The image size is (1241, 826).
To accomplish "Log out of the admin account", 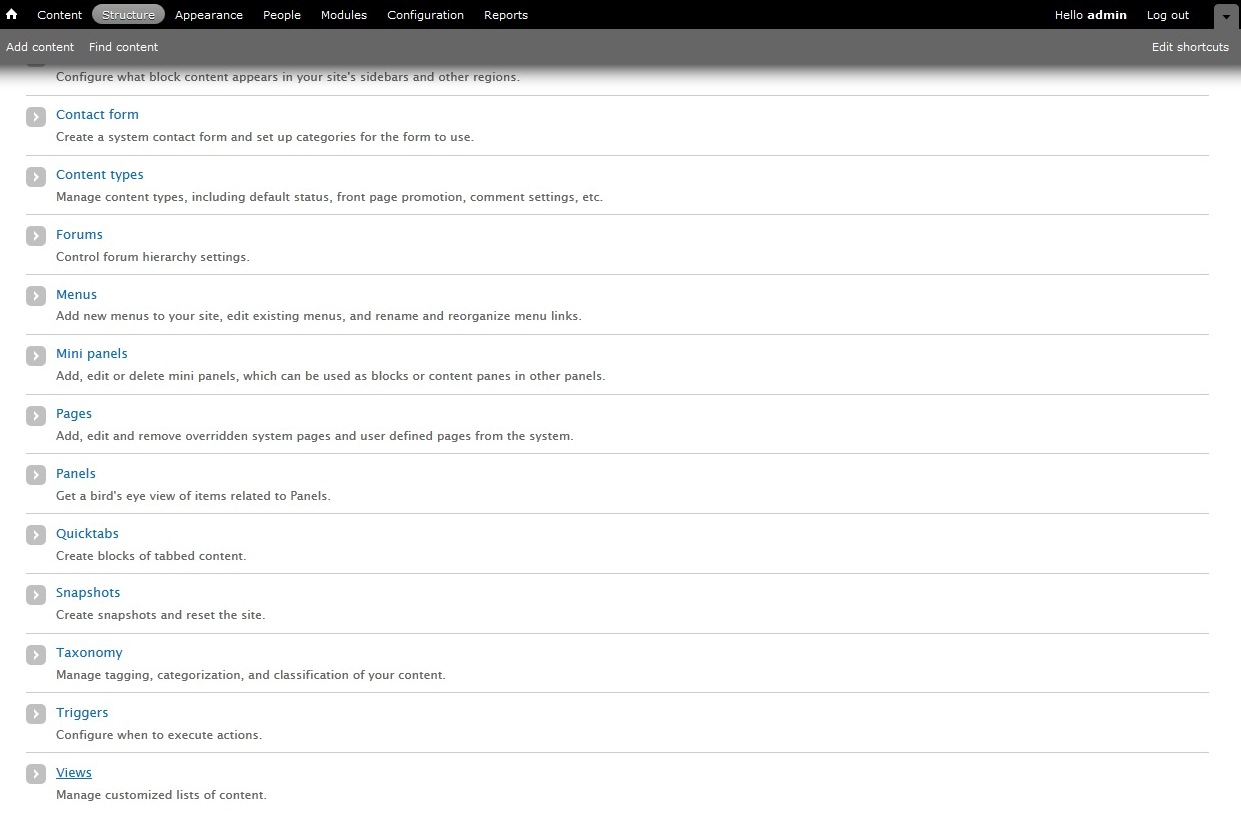I will (1167, 15).
